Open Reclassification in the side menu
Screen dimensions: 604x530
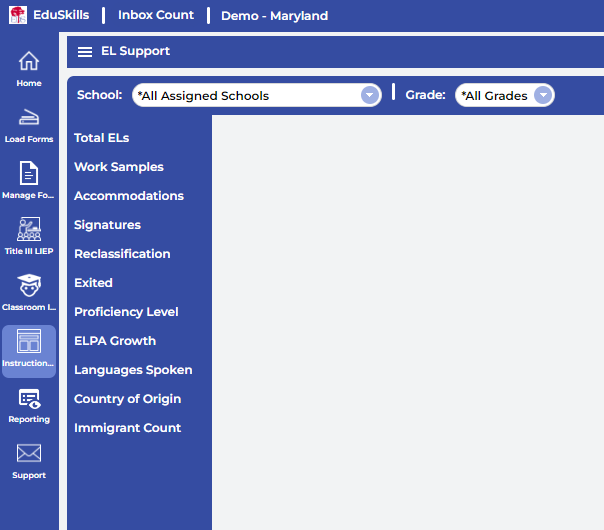point(122,254)
